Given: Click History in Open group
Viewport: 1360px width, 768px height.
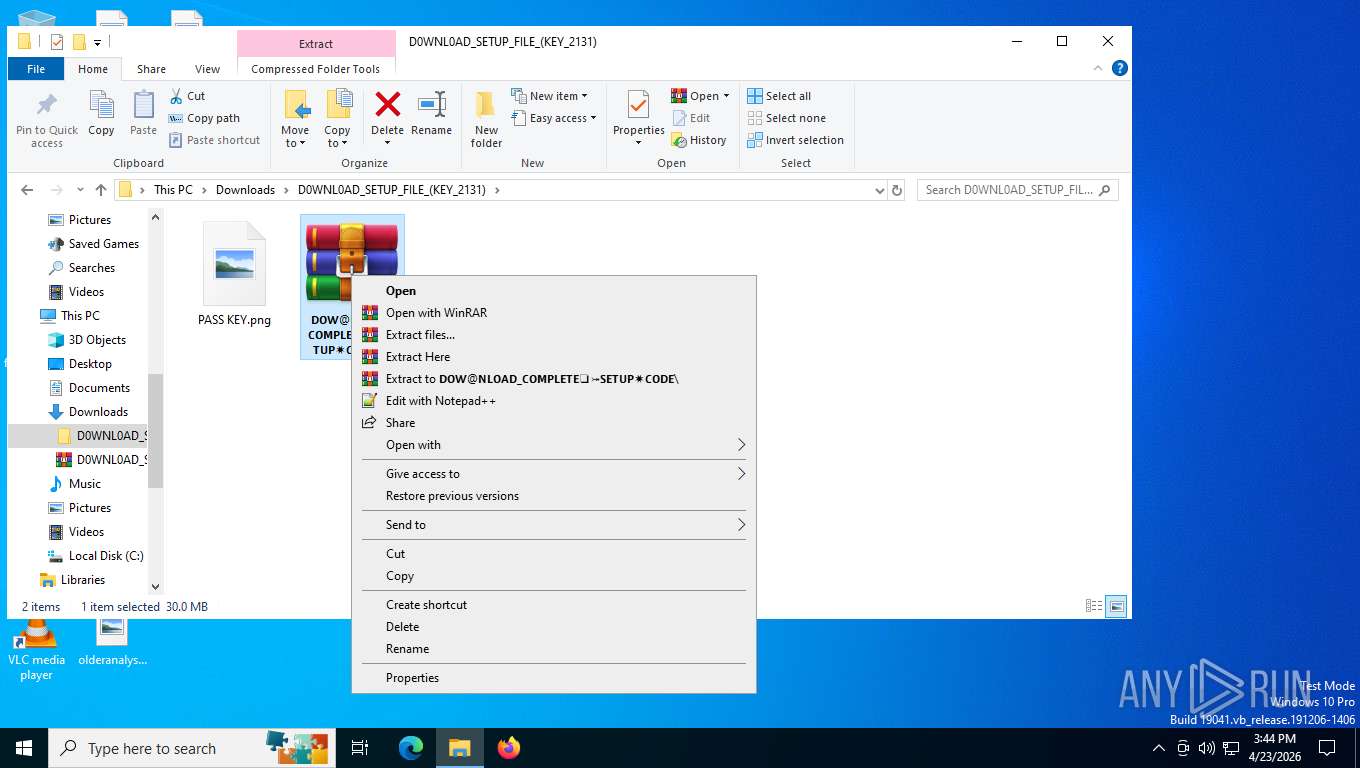Looking at the screenshot, I should [x=698, y=140].
